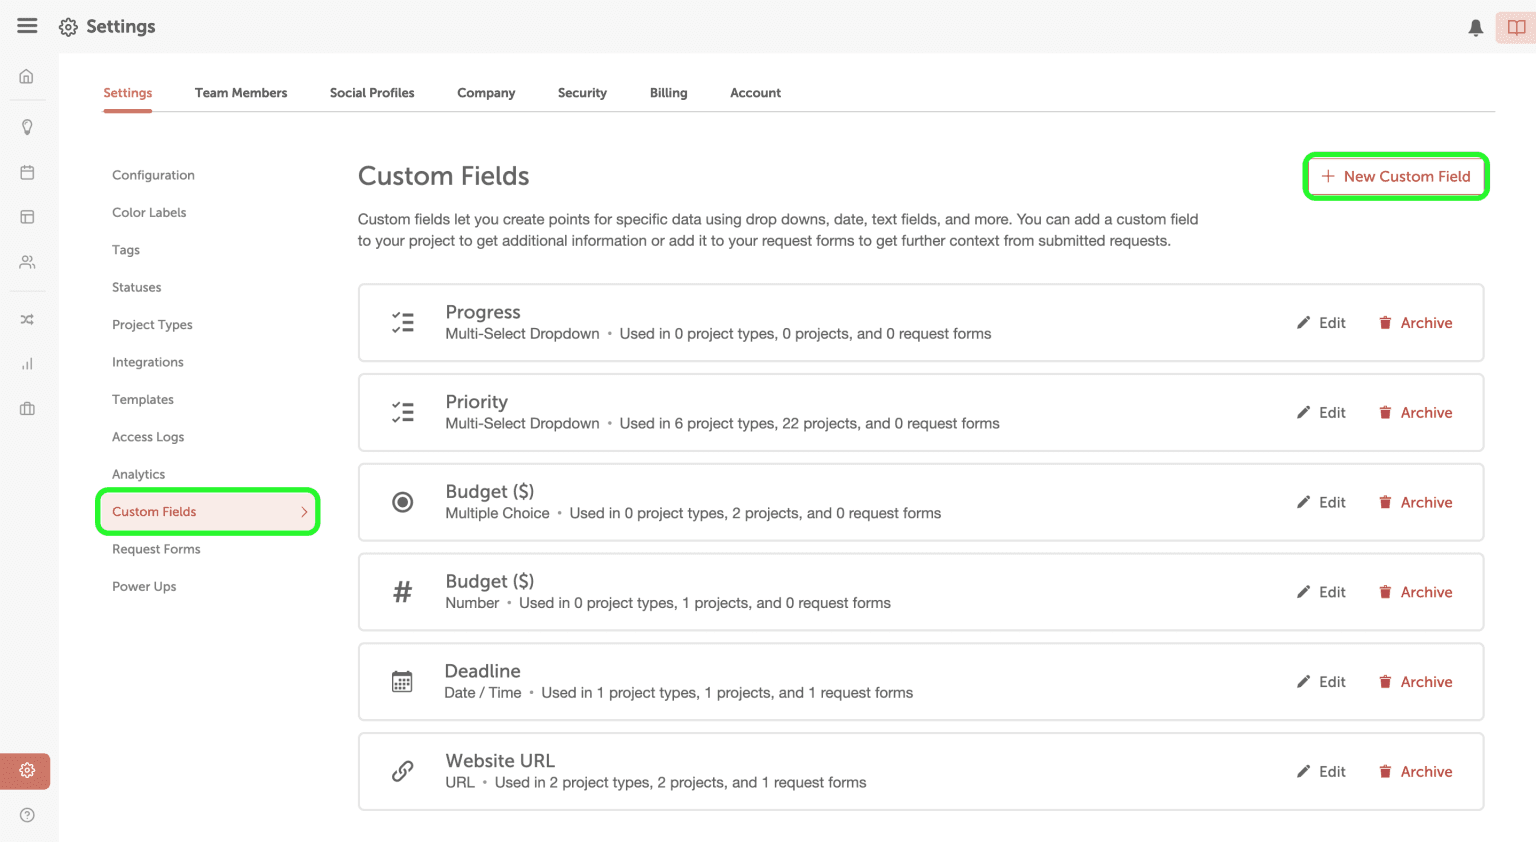Click the notifications bell icon
This screenshot has width=1536, height=842.
(x=1475, y=28)
